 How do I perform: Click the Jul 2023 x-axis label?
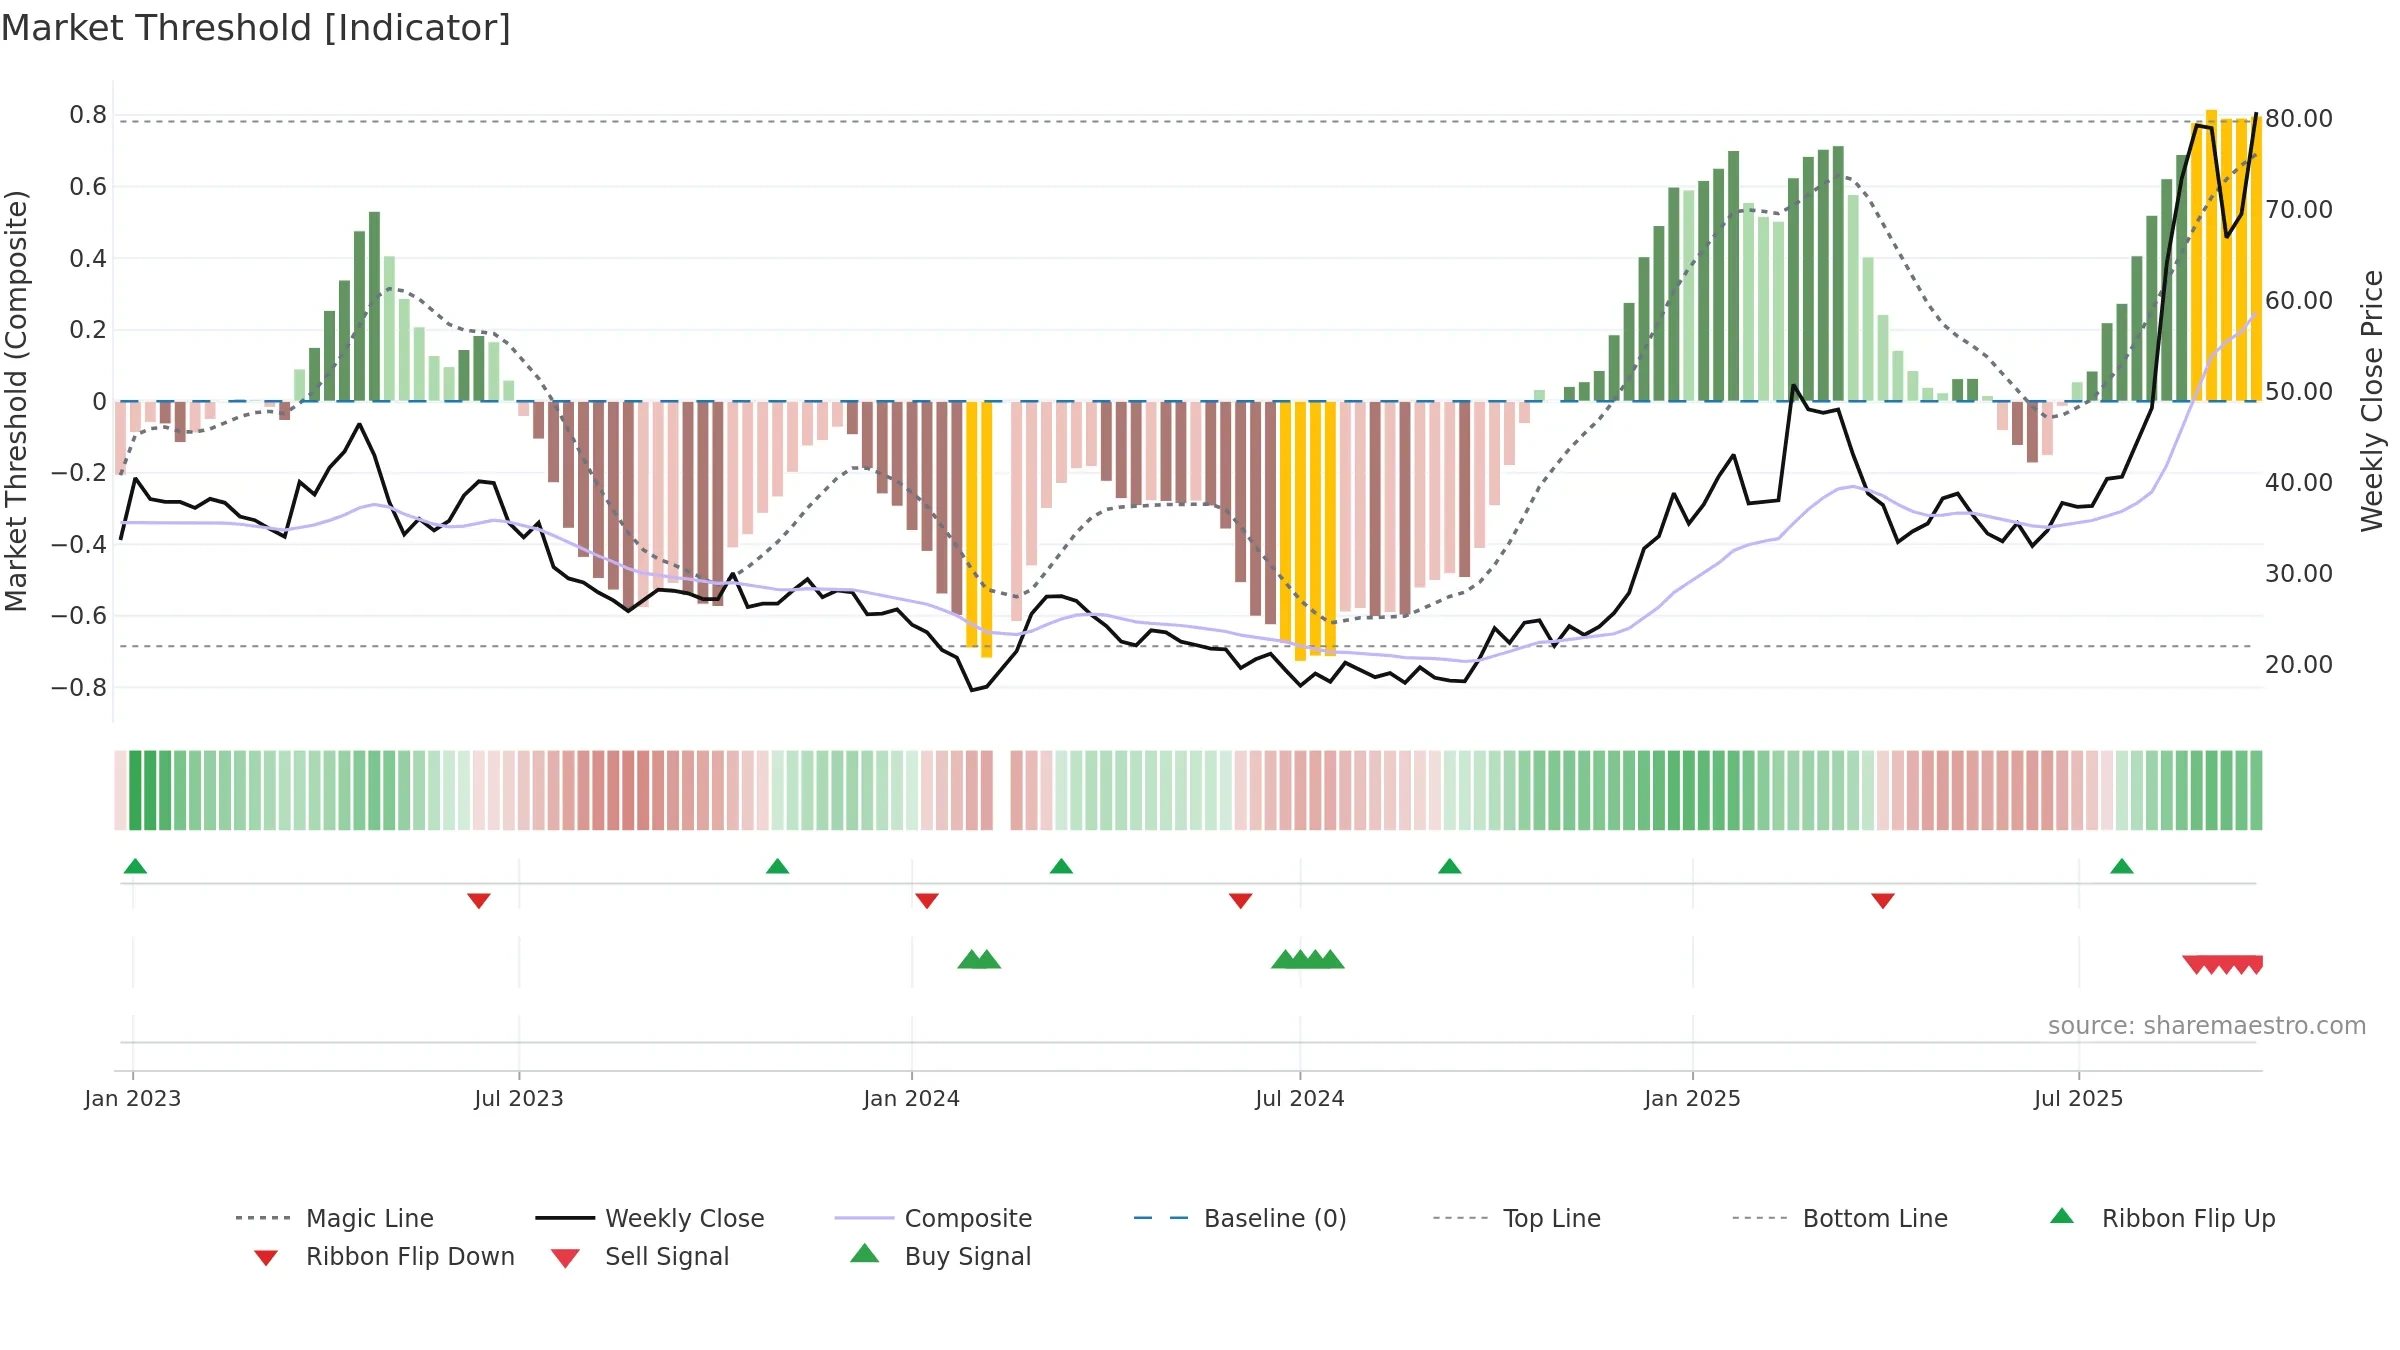point(519,1099)
